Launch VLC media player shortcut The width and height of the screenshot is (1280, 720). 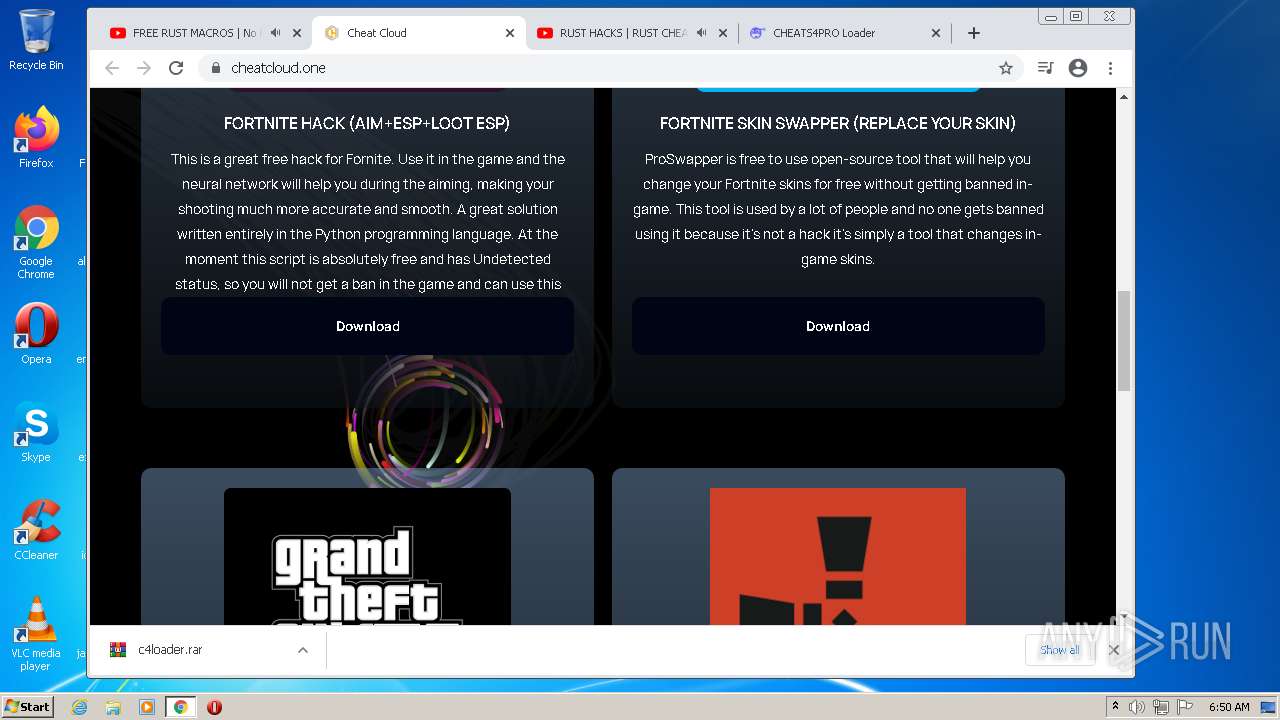[36, 634]
